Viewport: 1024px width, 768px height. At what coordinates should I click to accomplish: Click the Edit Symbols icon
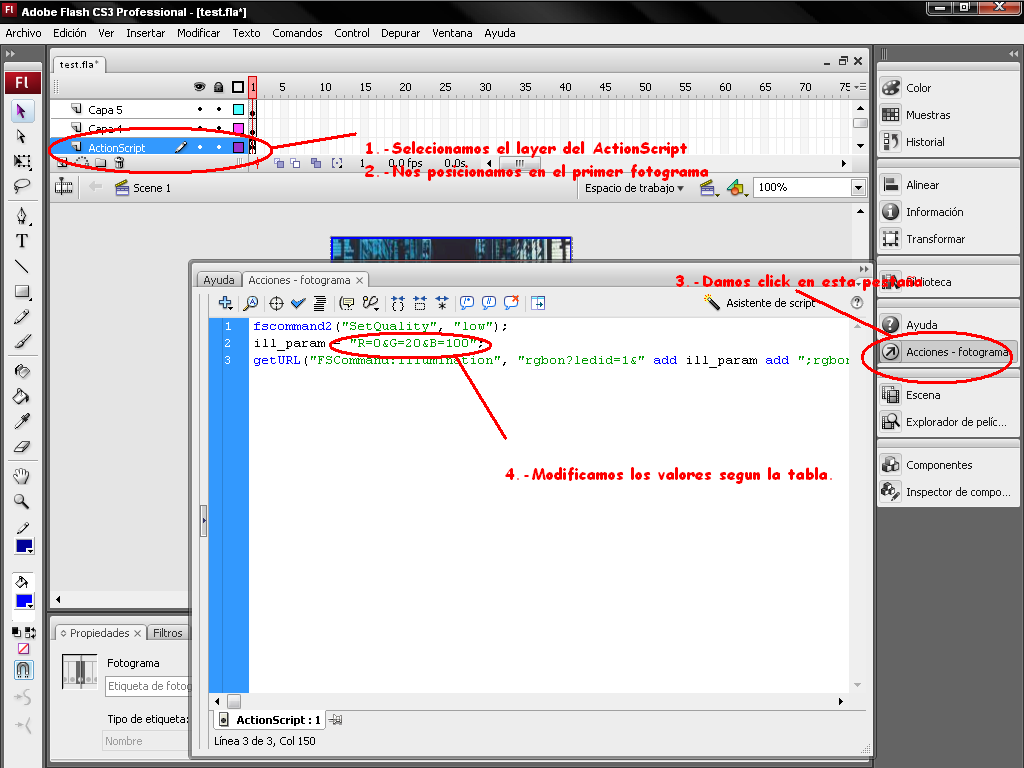737,188
